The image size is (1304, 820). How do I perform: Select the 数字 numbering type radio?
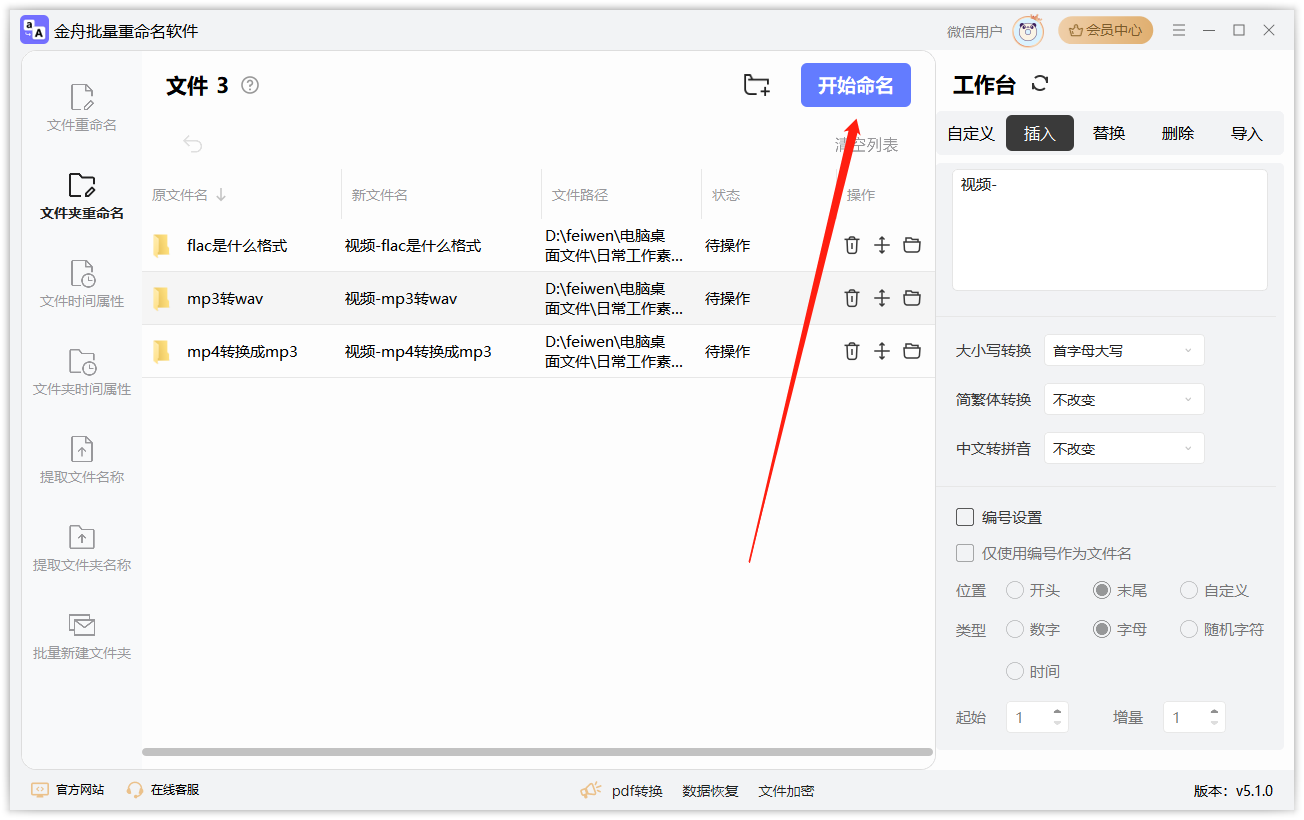point(1017,629)
